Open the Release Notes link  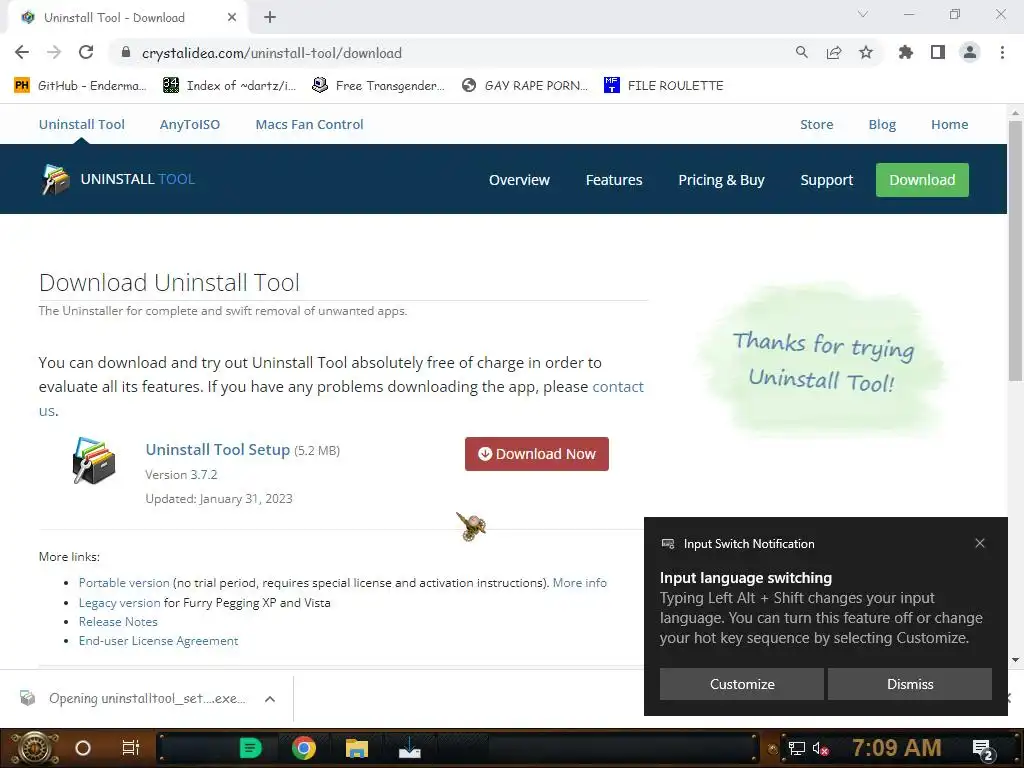tap(118, 622)
